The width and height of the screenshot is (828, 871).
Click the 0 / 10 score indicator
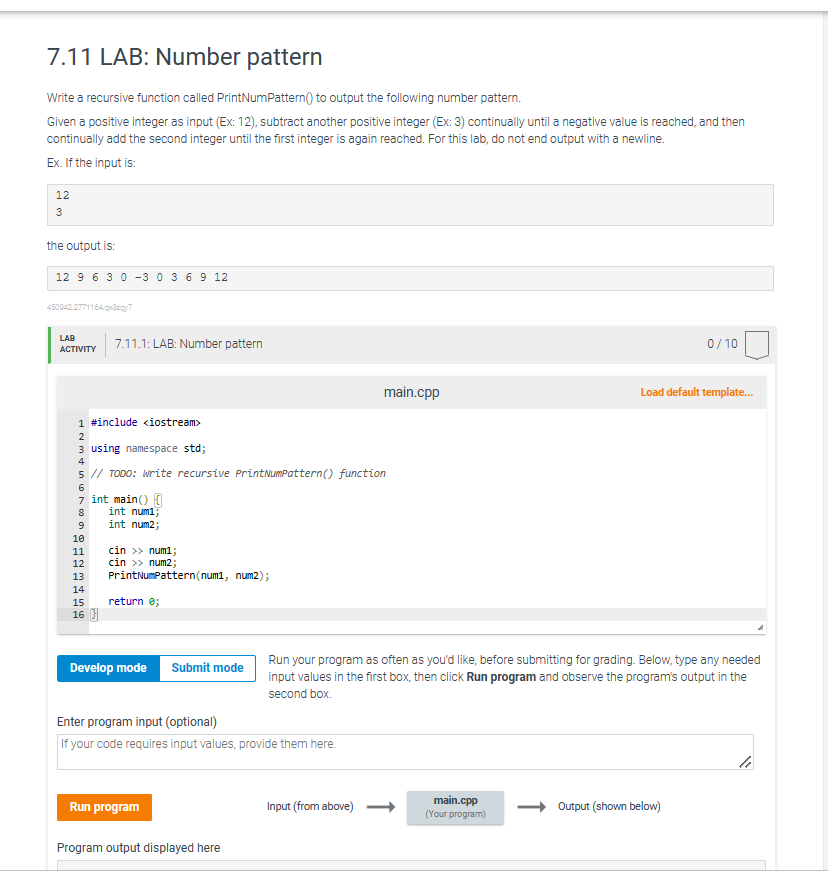tap(722, 343)
